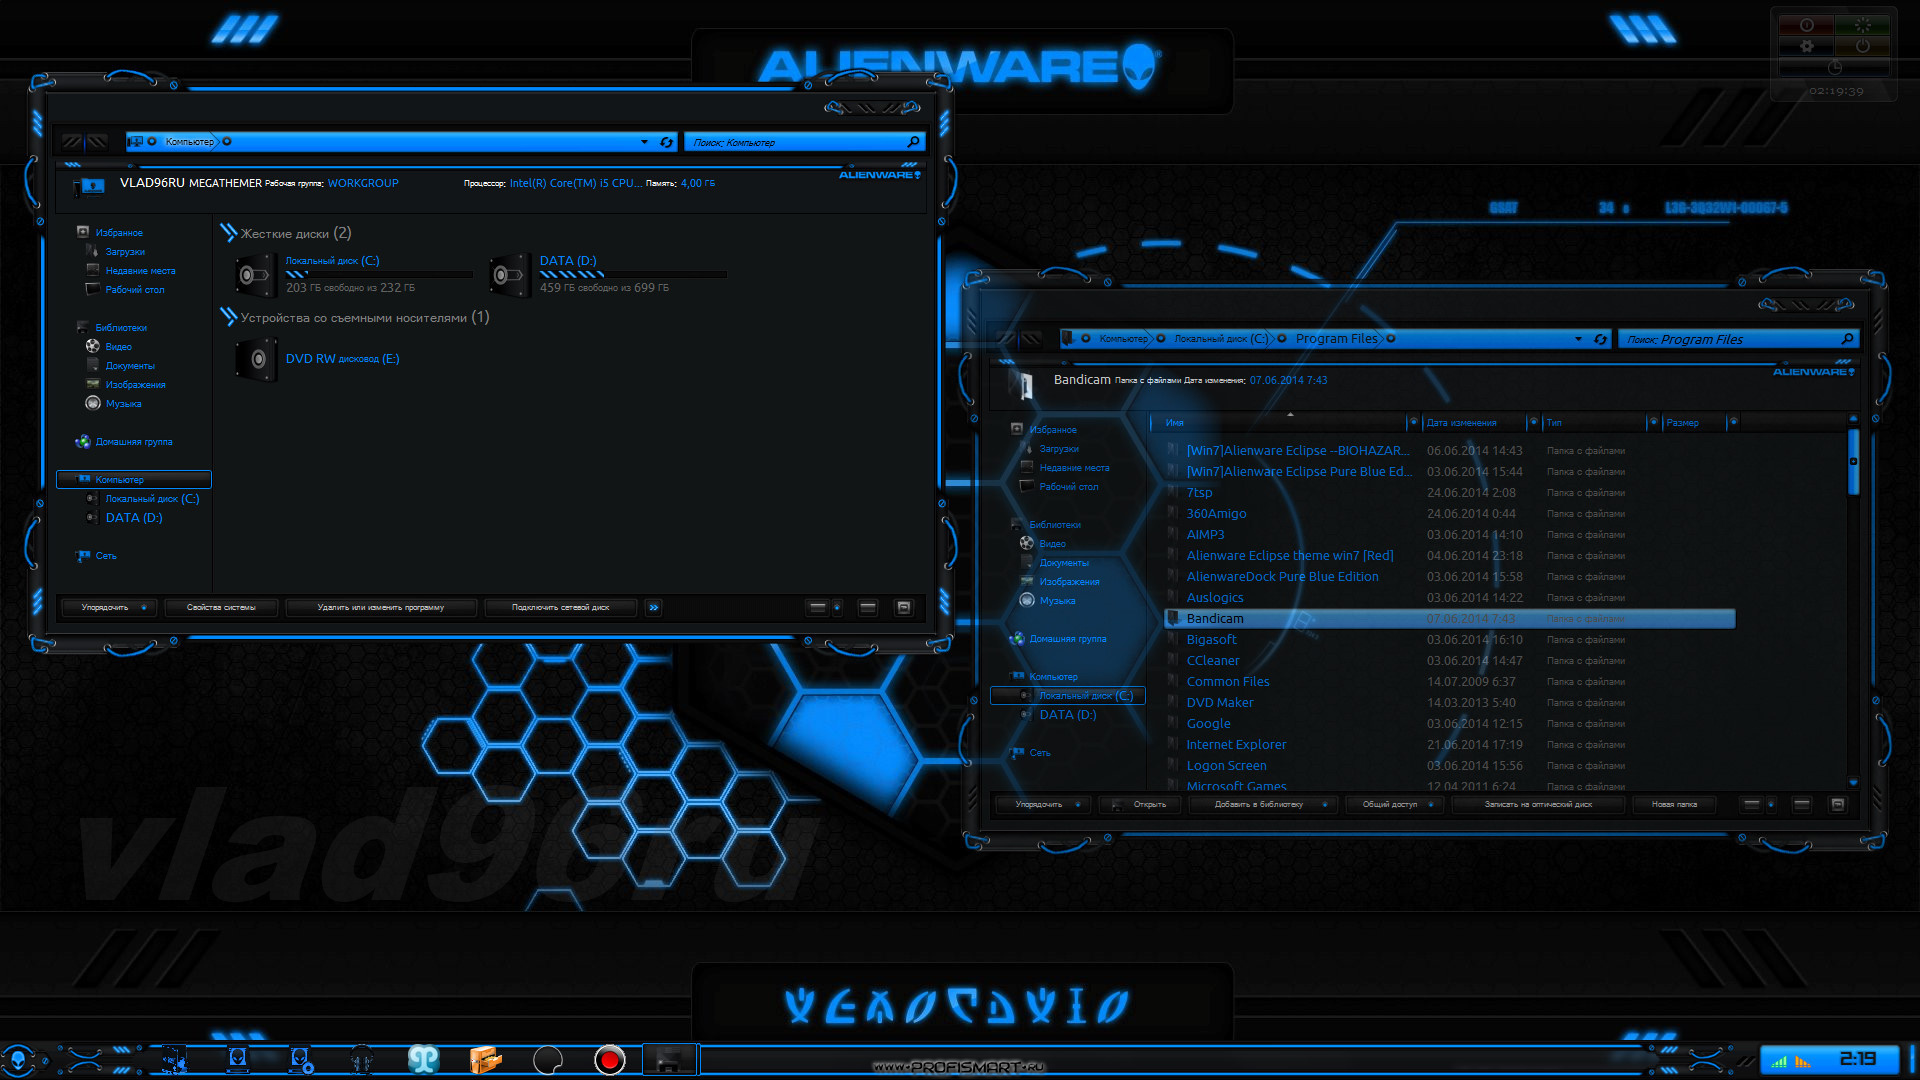The height and width of the screenshot is (1080, 1920).
Task: Open Общий доступ dropdown
Action: [x=1394, y=804]
